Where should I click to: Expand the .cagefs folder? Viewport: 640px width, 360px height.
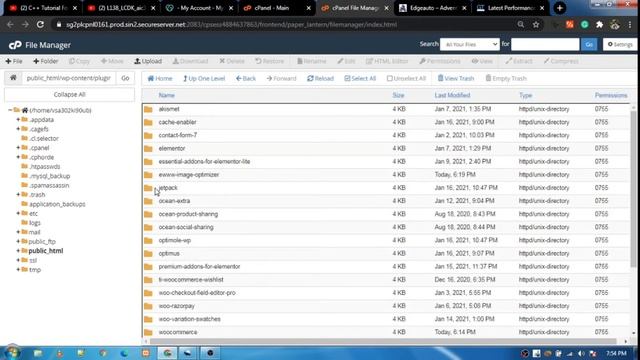[18, 129]
